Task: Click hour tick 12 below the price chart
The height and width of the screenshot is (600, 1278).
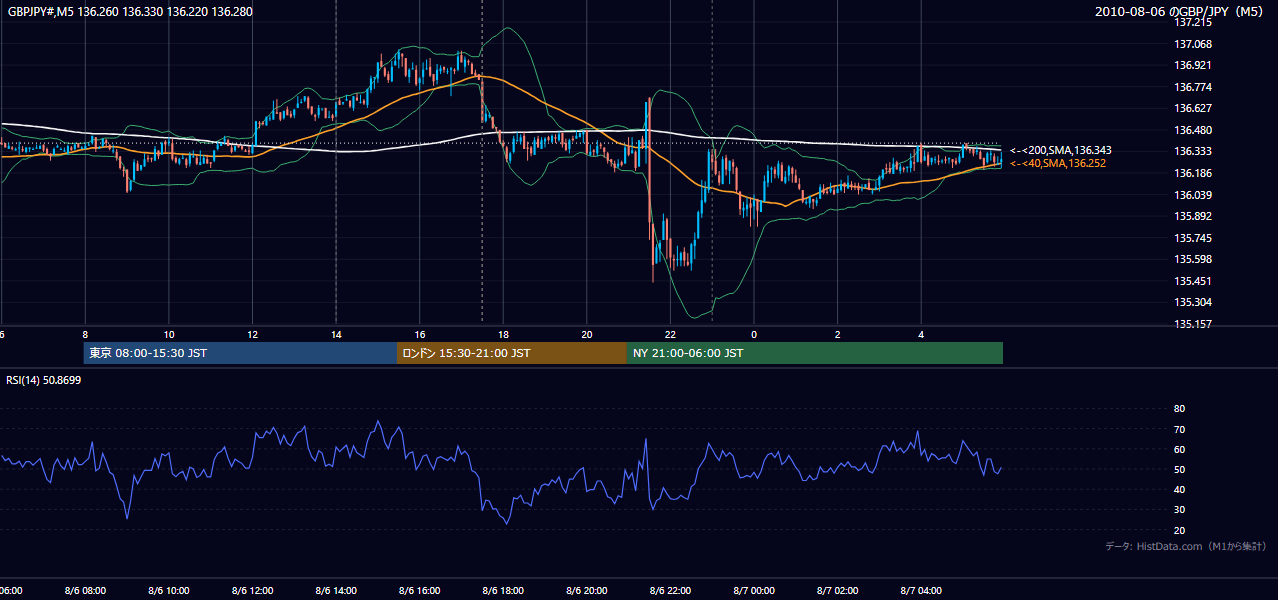Action: [x=252, y=334]
